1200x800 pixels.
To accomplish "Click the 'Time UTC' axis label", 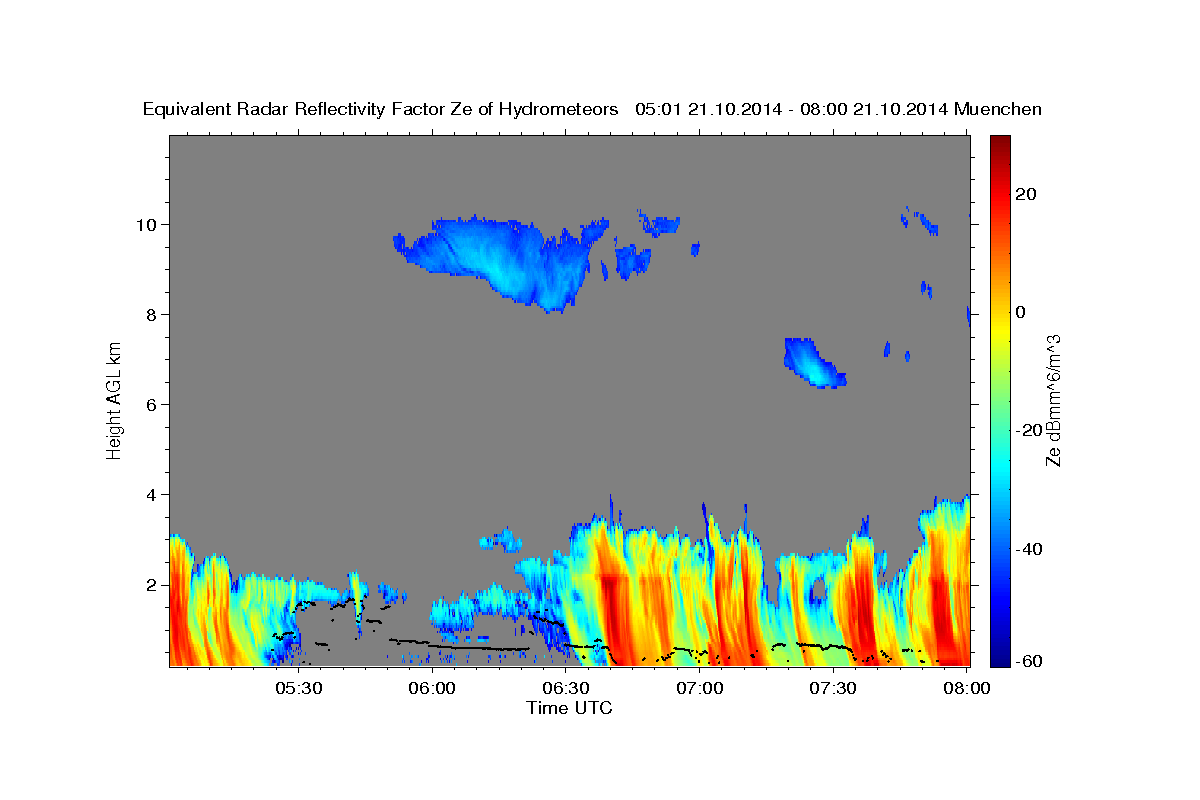I will [x=569, y=708].
